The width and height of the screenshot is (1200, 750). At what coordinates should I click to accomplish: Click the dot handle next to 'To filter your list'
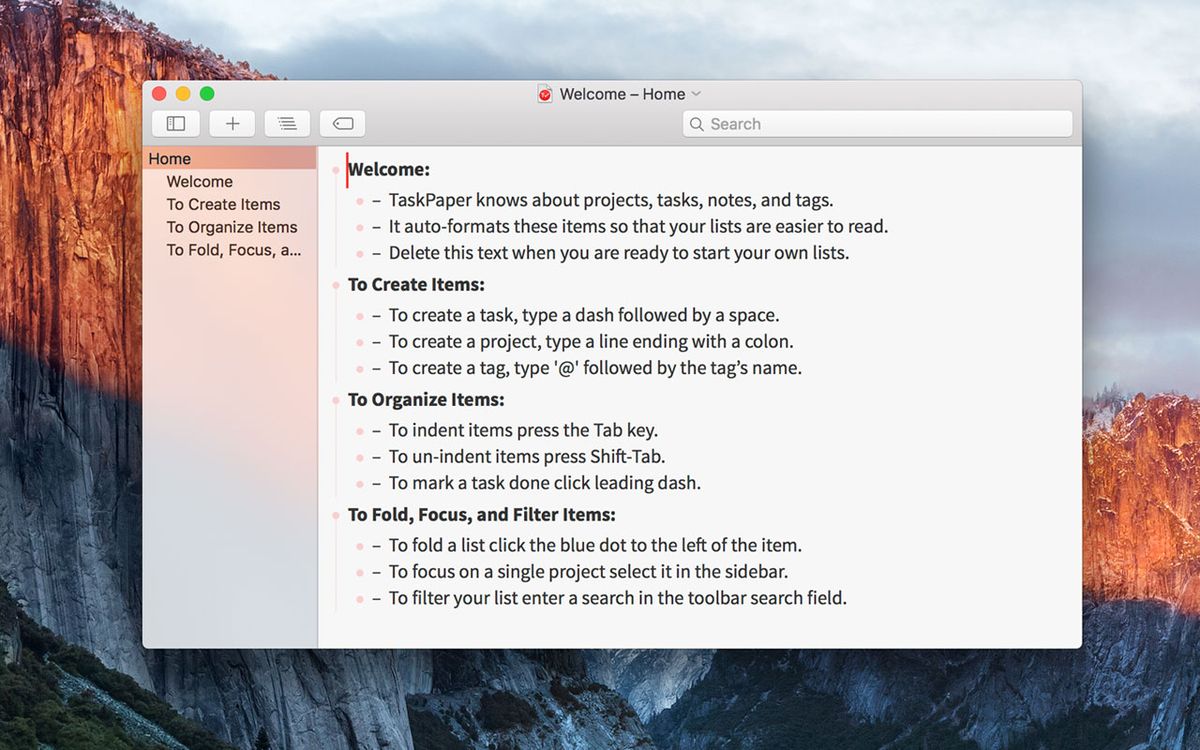point(359,598)
